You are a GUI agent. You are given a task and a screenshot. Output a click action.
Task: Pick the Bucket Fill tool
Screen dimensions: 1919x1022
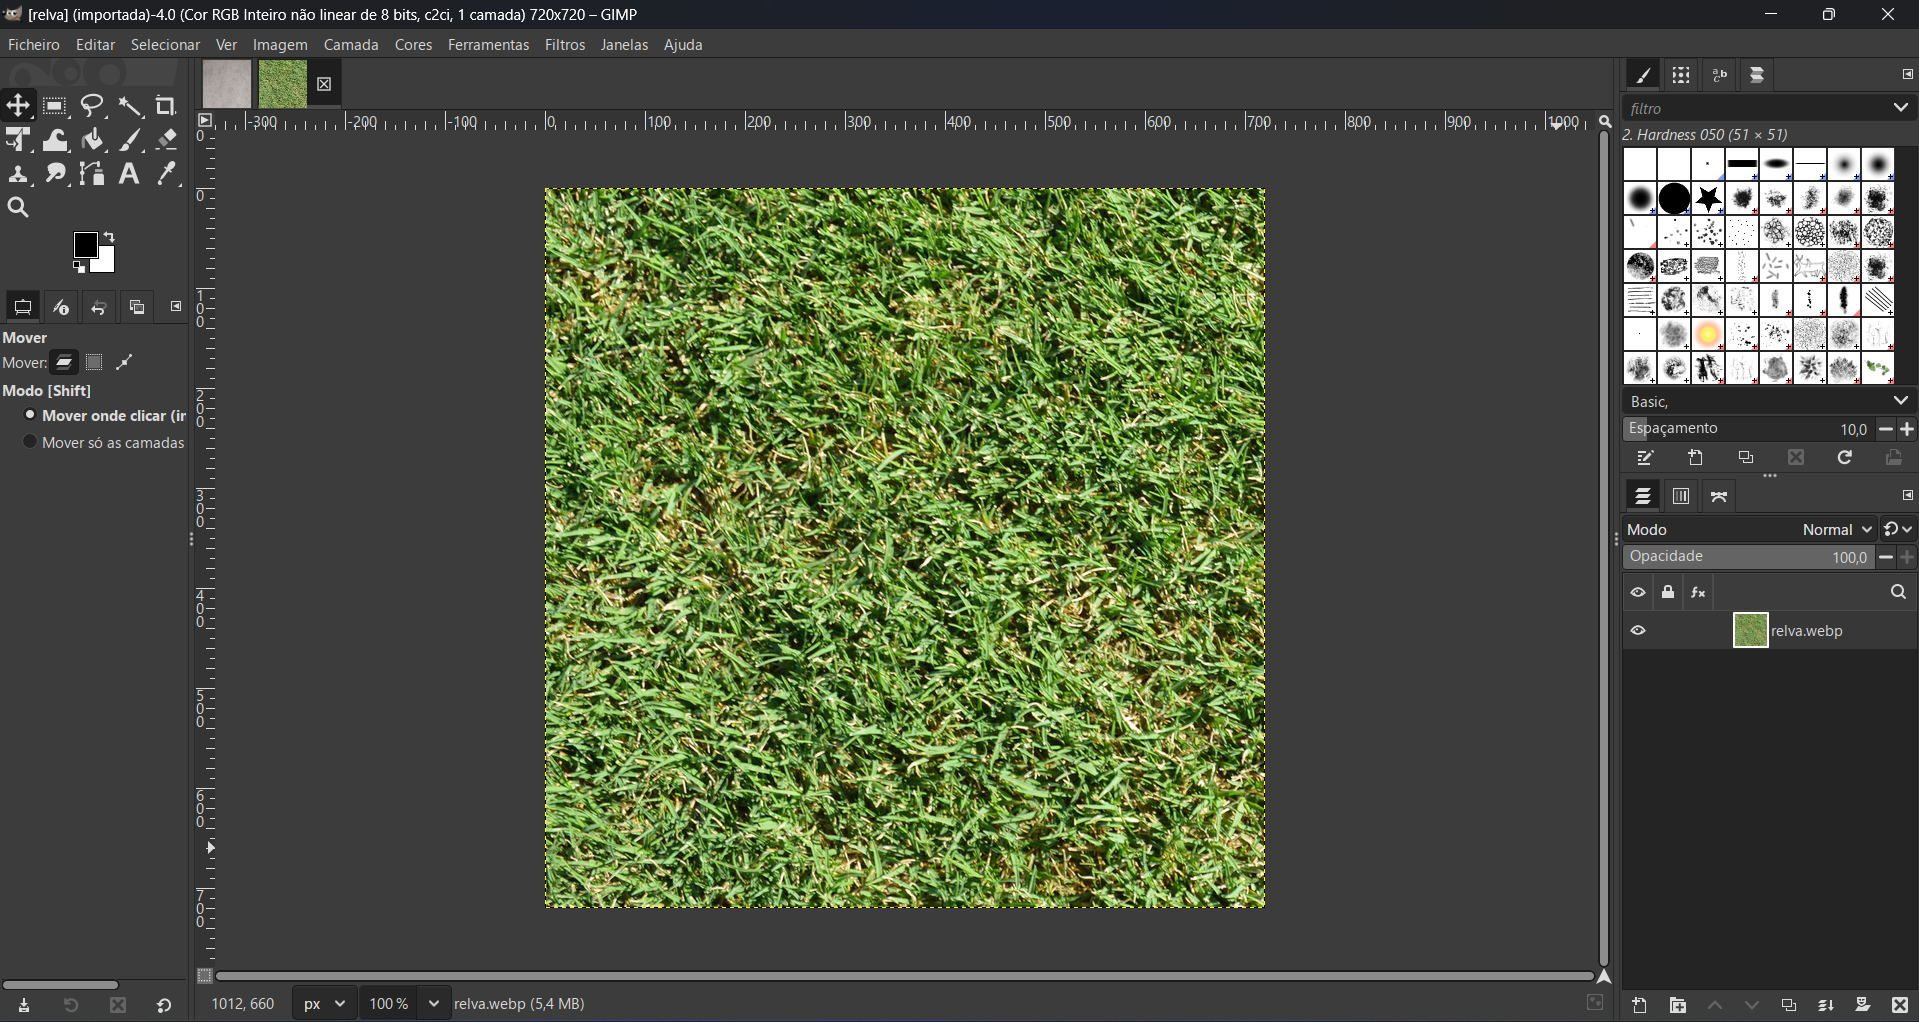[93, 140]
